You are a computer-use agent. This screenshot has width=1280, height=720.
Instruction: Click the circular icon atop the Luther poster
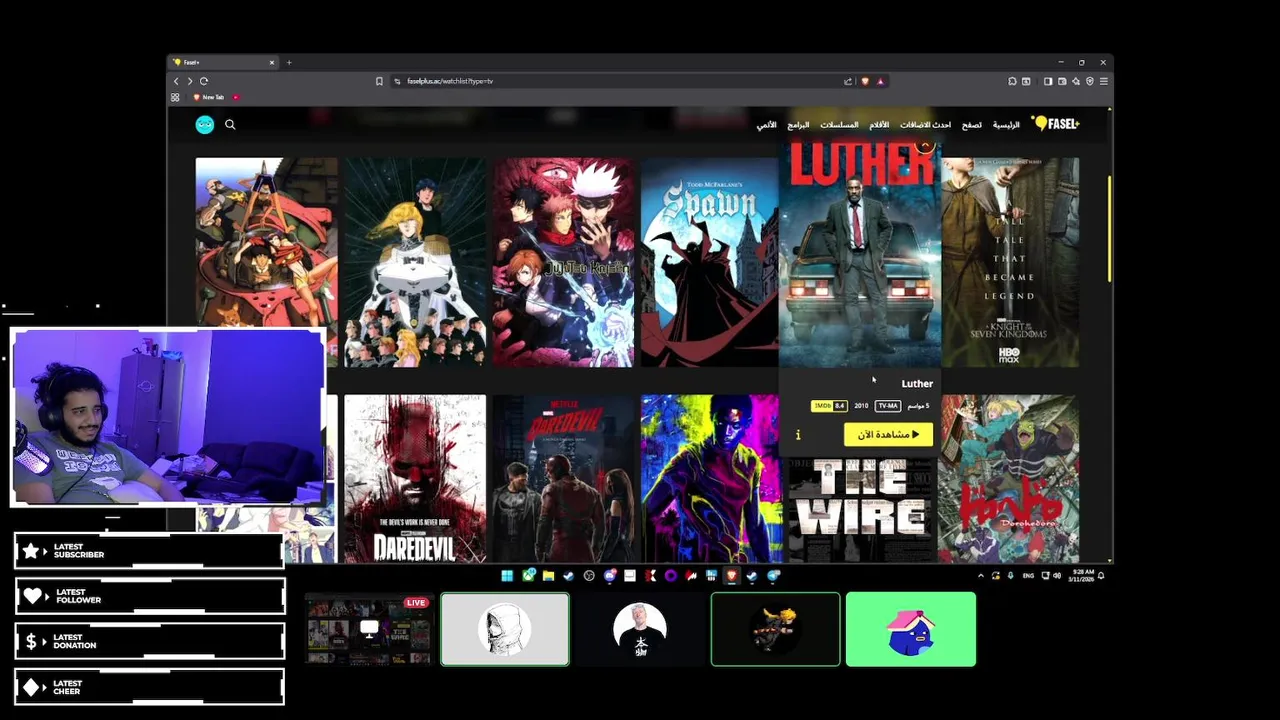[x=925, y=146]
